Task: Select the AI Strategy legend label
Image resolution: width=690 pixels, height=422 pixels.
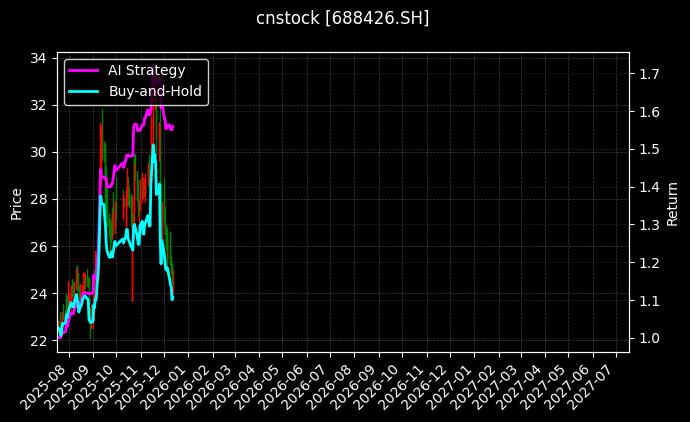Action: point(146,70)
